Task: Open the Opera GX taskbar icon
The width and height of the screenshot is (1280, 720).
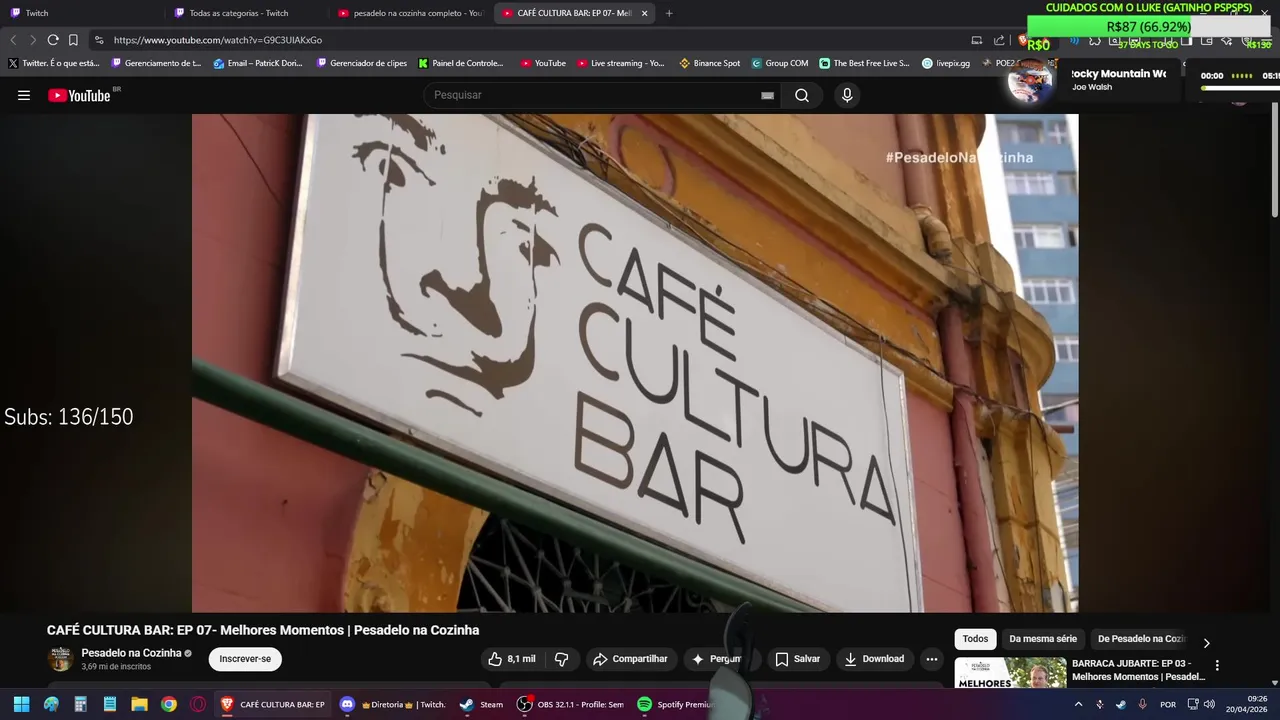Action: pyautogui.click(x=198, y=704)
